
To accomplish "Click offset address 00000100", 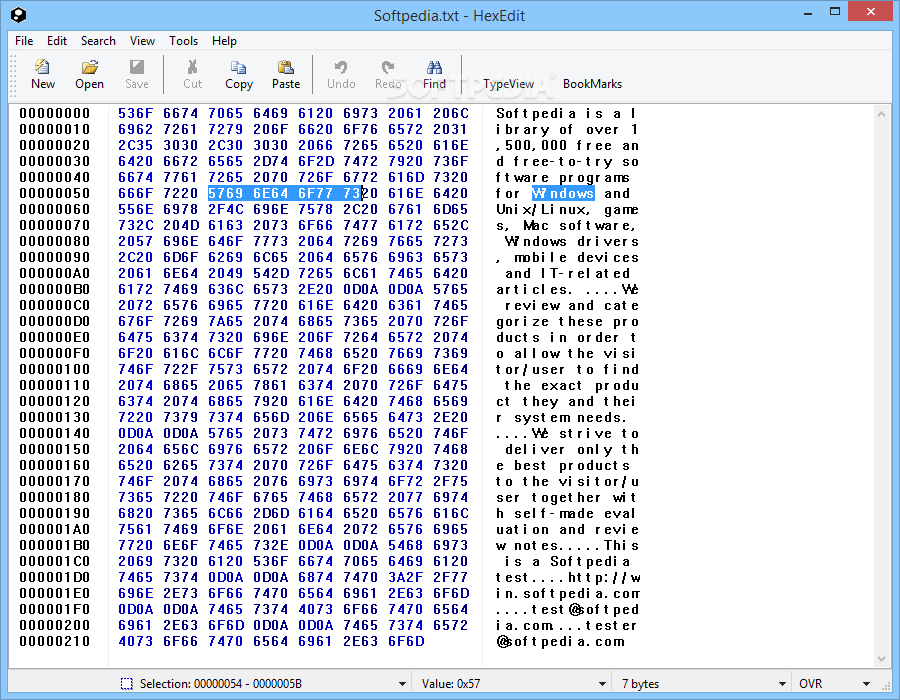I will 55,370.
